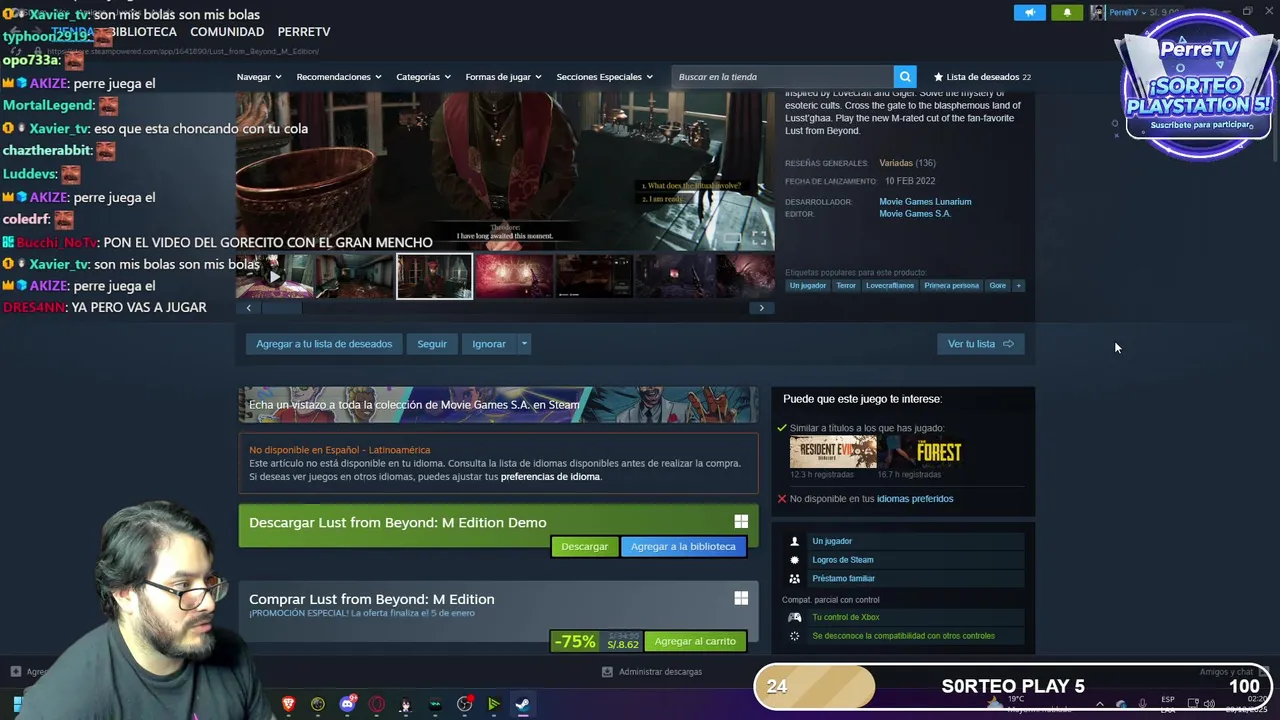Open Lista de deseados link
1280x720 pixels.
[982, 77]
